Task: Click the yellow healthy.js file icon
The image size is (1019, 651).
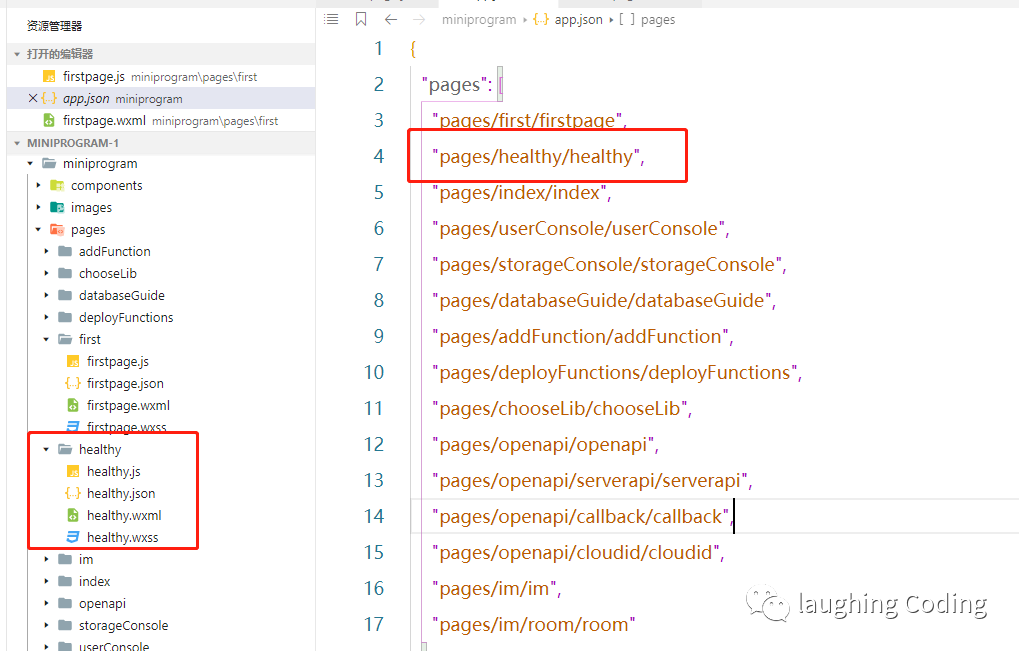Action: pyautogui.click(x=73, y=471)
